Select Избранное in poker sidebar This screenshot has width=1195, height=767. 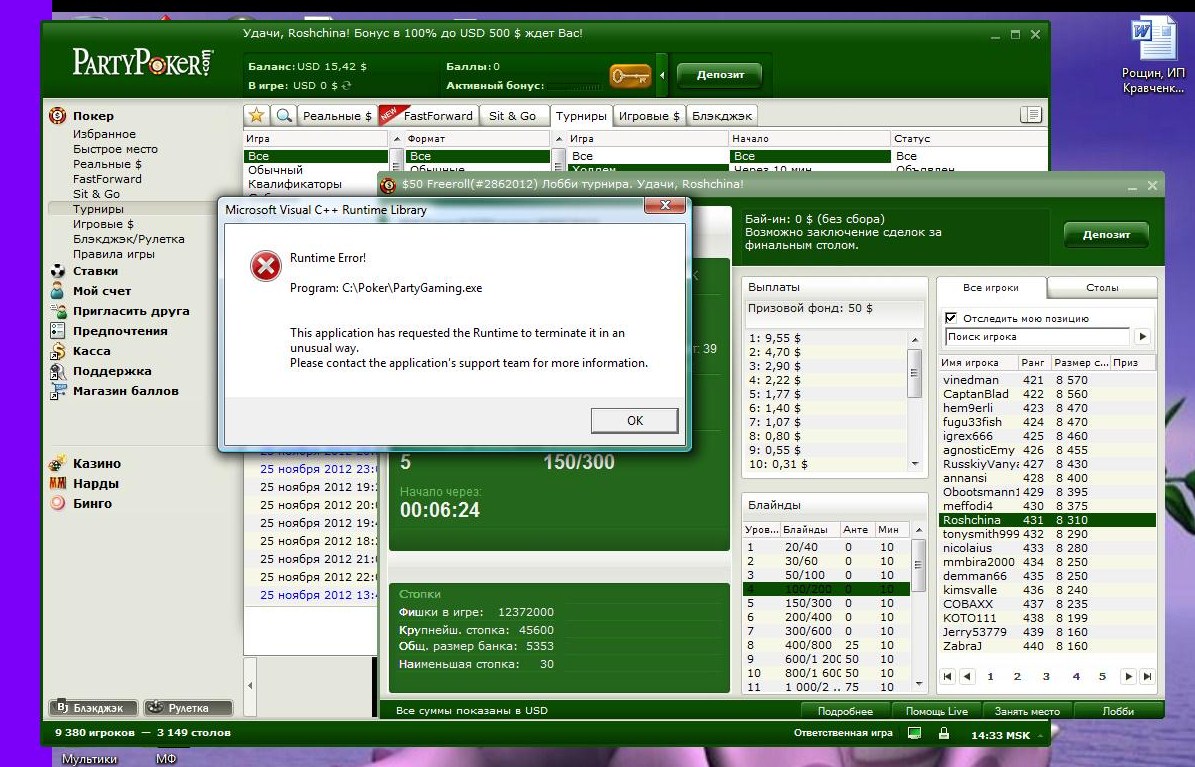pos(104,134)
